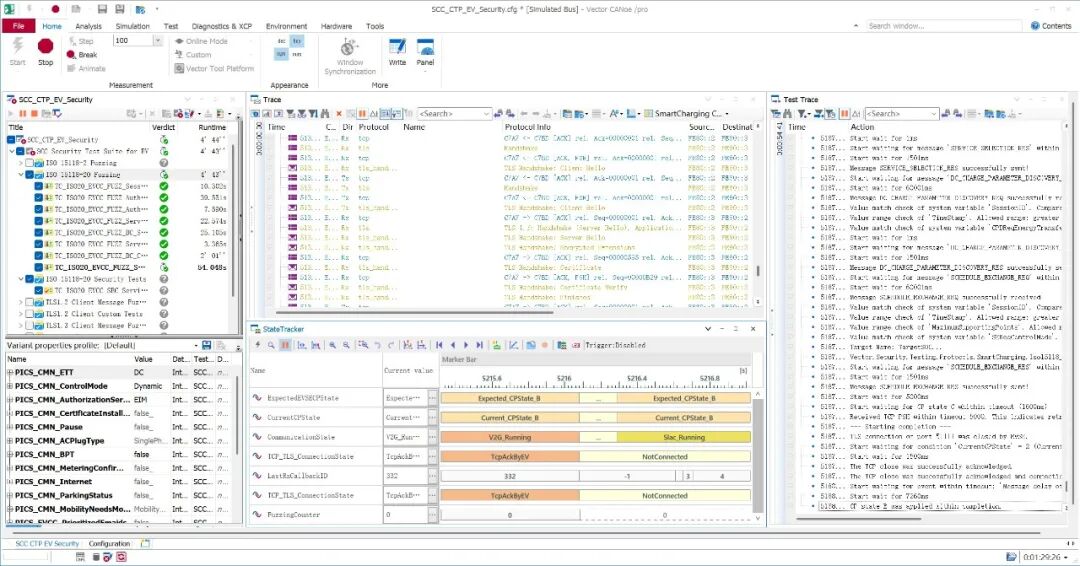Pause the StateTracker display
This screenshot has height=566, width=1080.
click(x=286, y=345)
